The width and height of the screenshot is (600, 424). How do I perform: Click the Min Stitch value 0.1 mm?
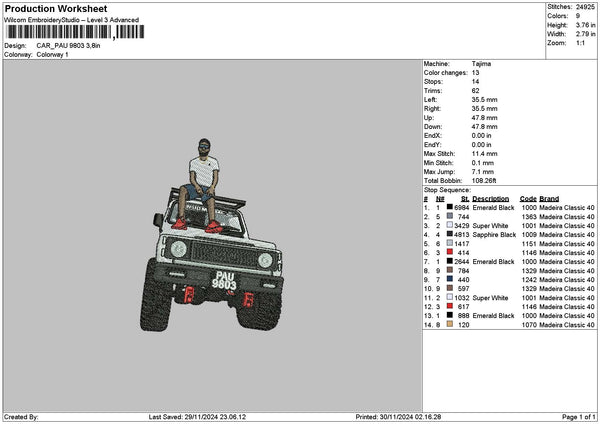pos(483,163)
